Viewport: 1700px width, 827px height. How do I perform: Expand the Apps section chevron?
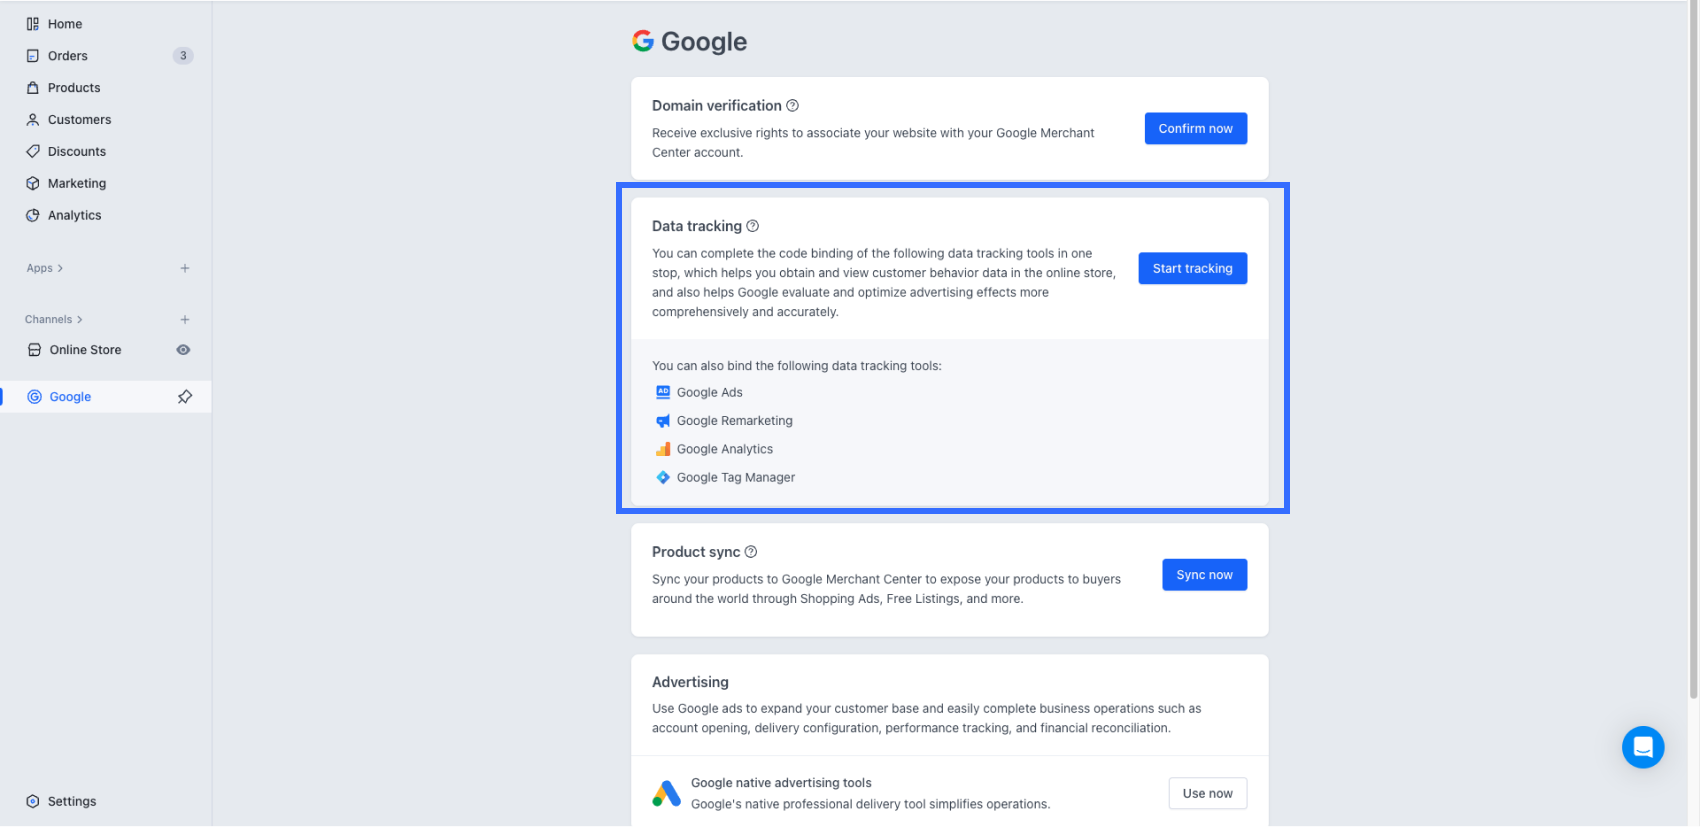60,268
